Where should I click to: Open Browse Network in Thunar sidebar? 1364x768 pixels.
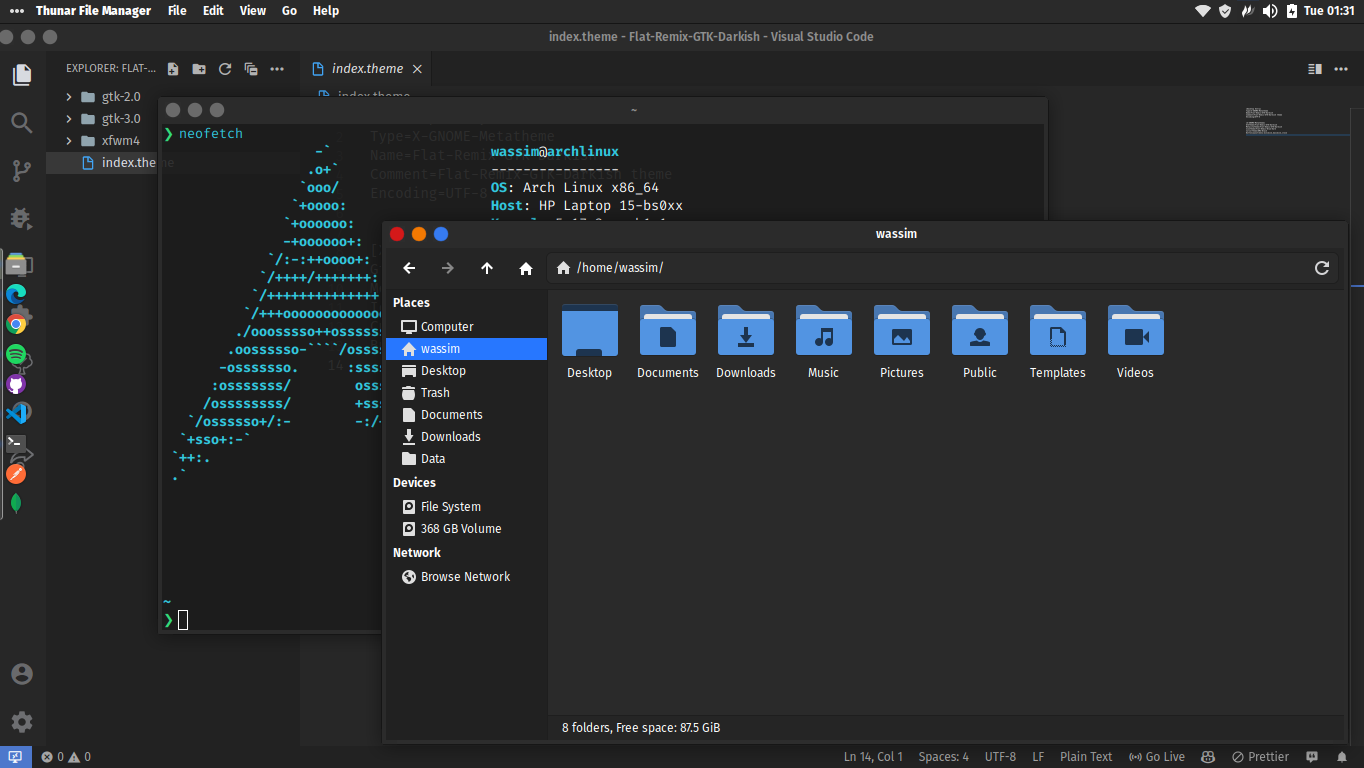pos(466,577)
